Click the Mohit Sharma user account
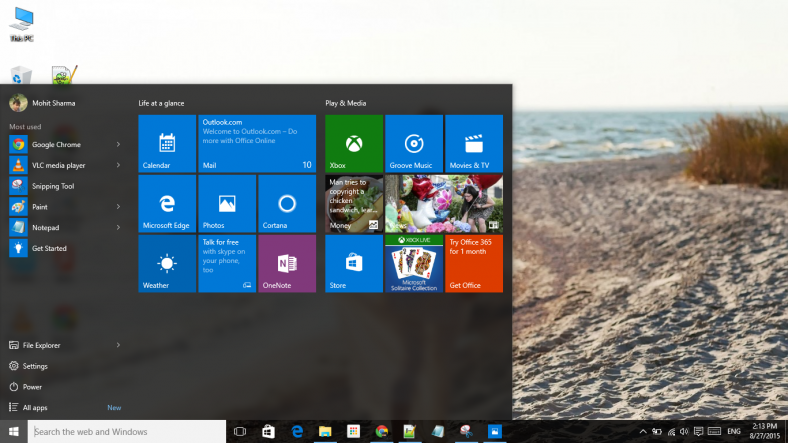This screenshot has height=443, width=788. tap(42, 103)
